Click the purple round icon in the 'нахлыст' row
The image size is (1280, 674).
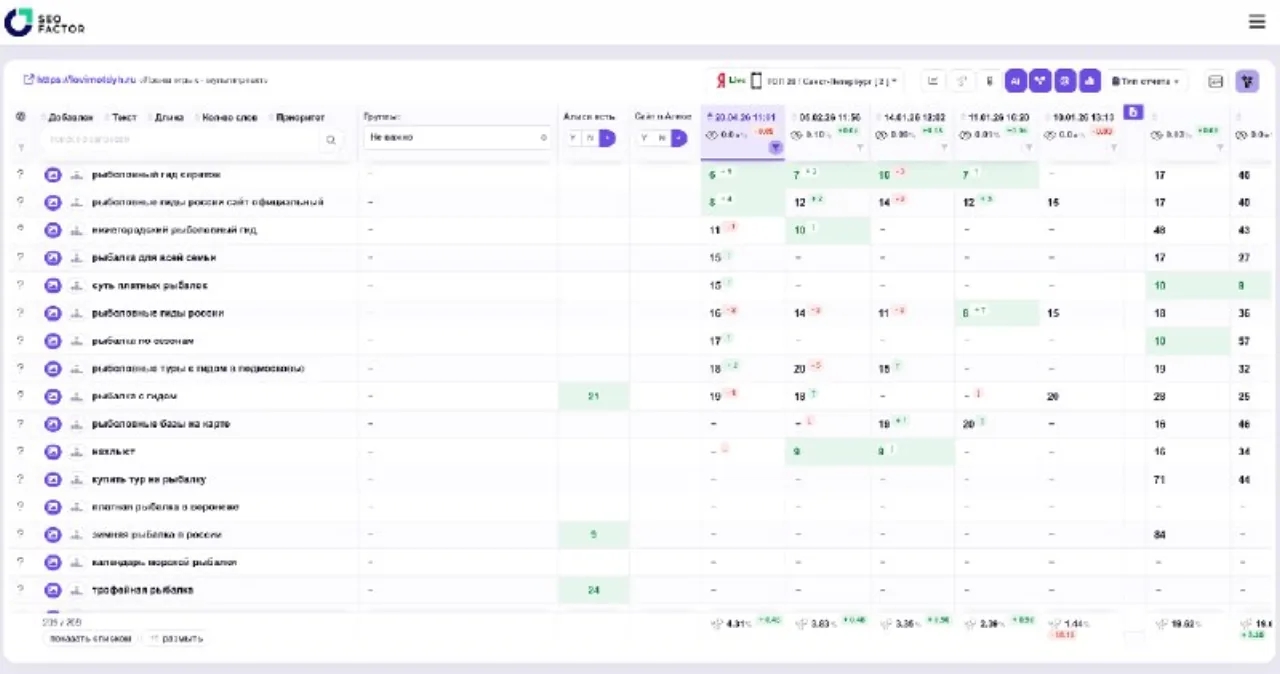point(53,452)
